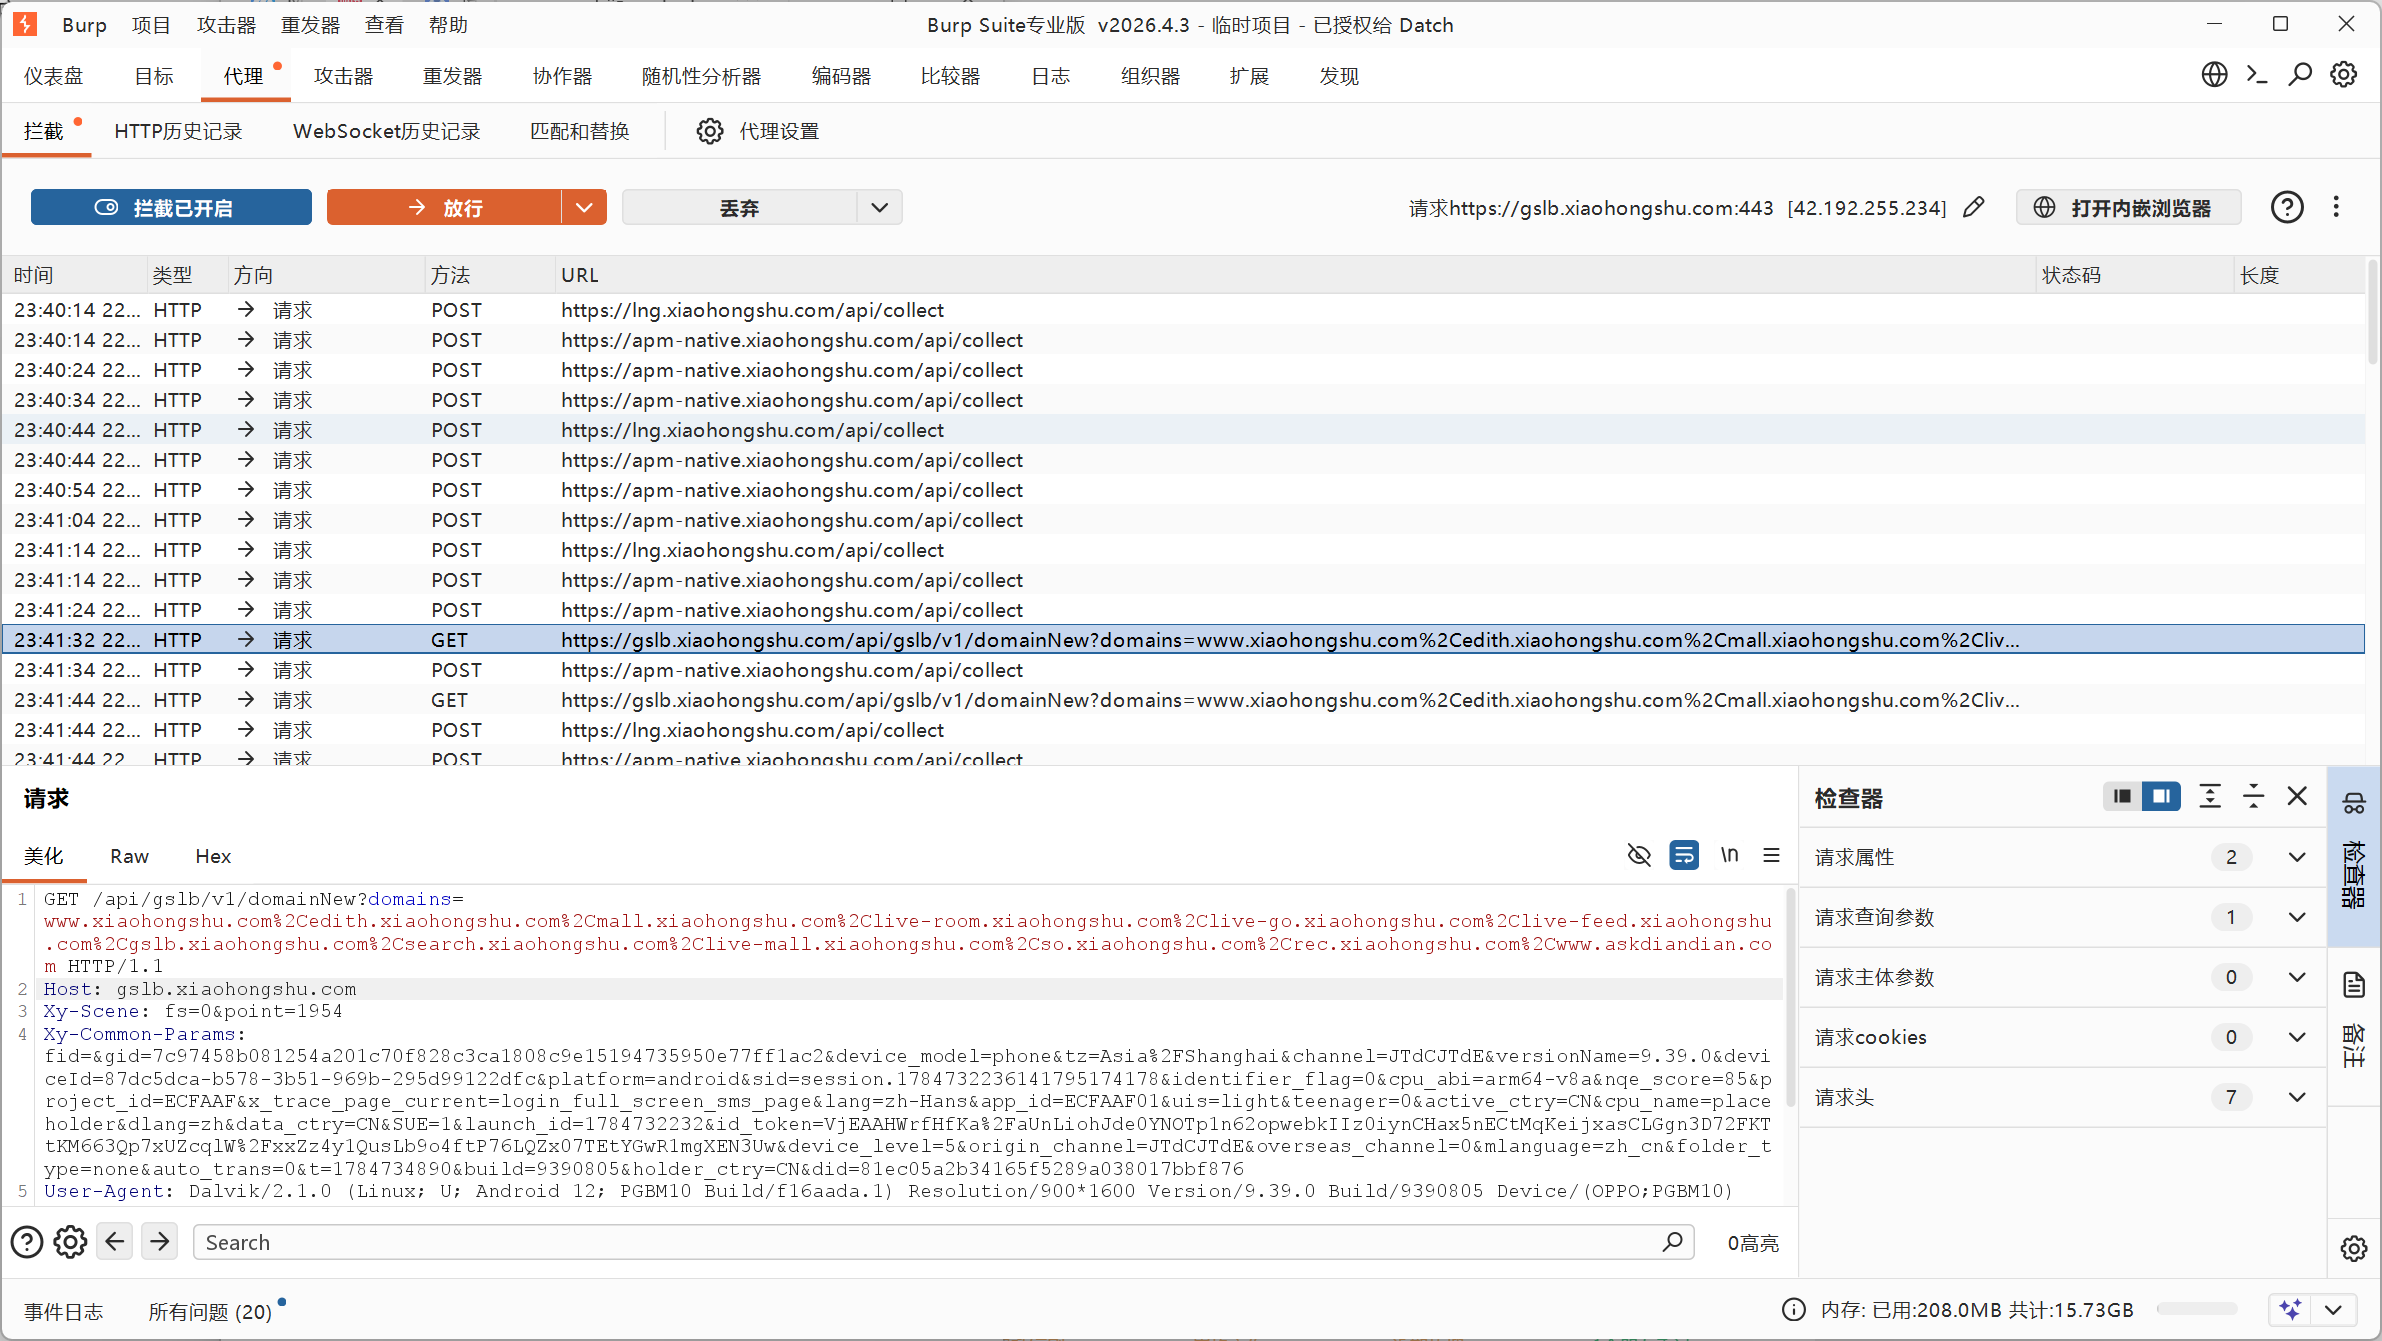Click the 放行 forward button

(x=444, y=207)
